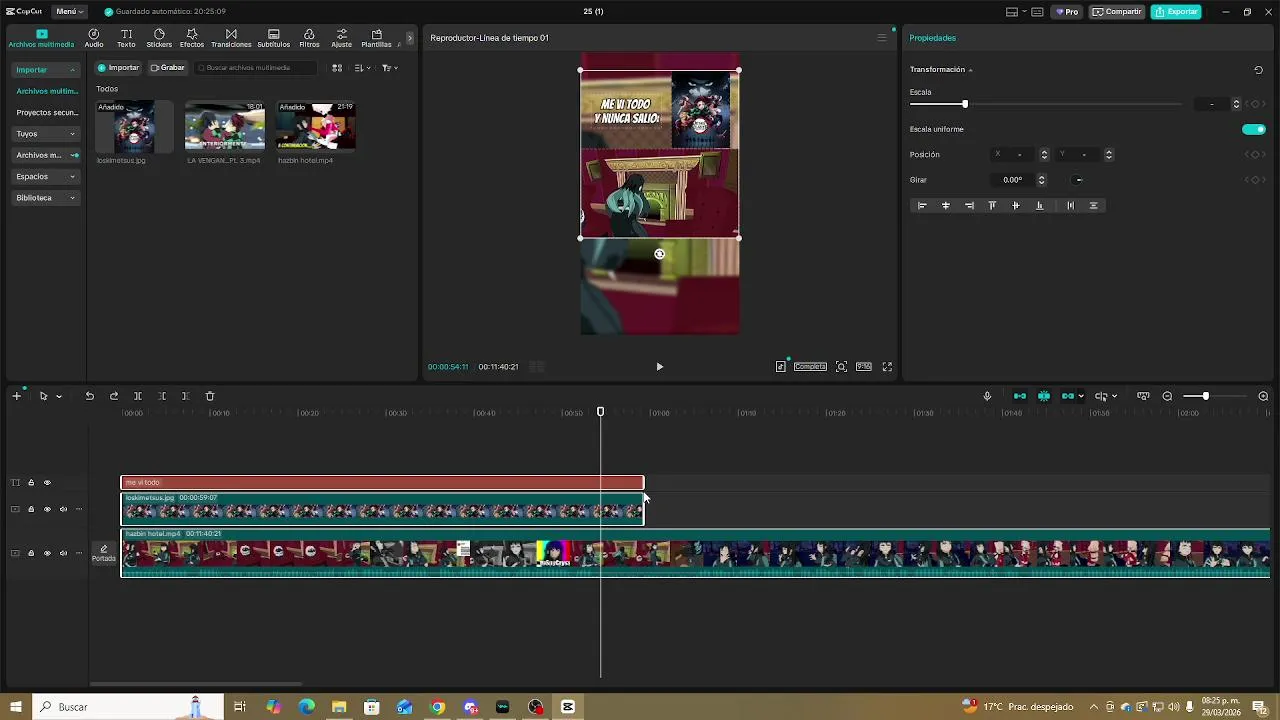Click the Undo arrow in timeline toolbar
The image size is (1280, 720).
(x=89, y=396)
